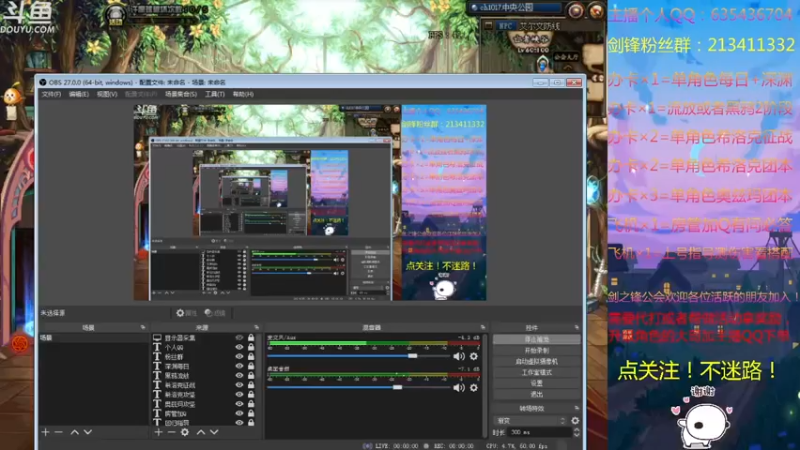Move scene up in the scenes panel
Screen dimensions: 800x450
[x=74, y=432]
